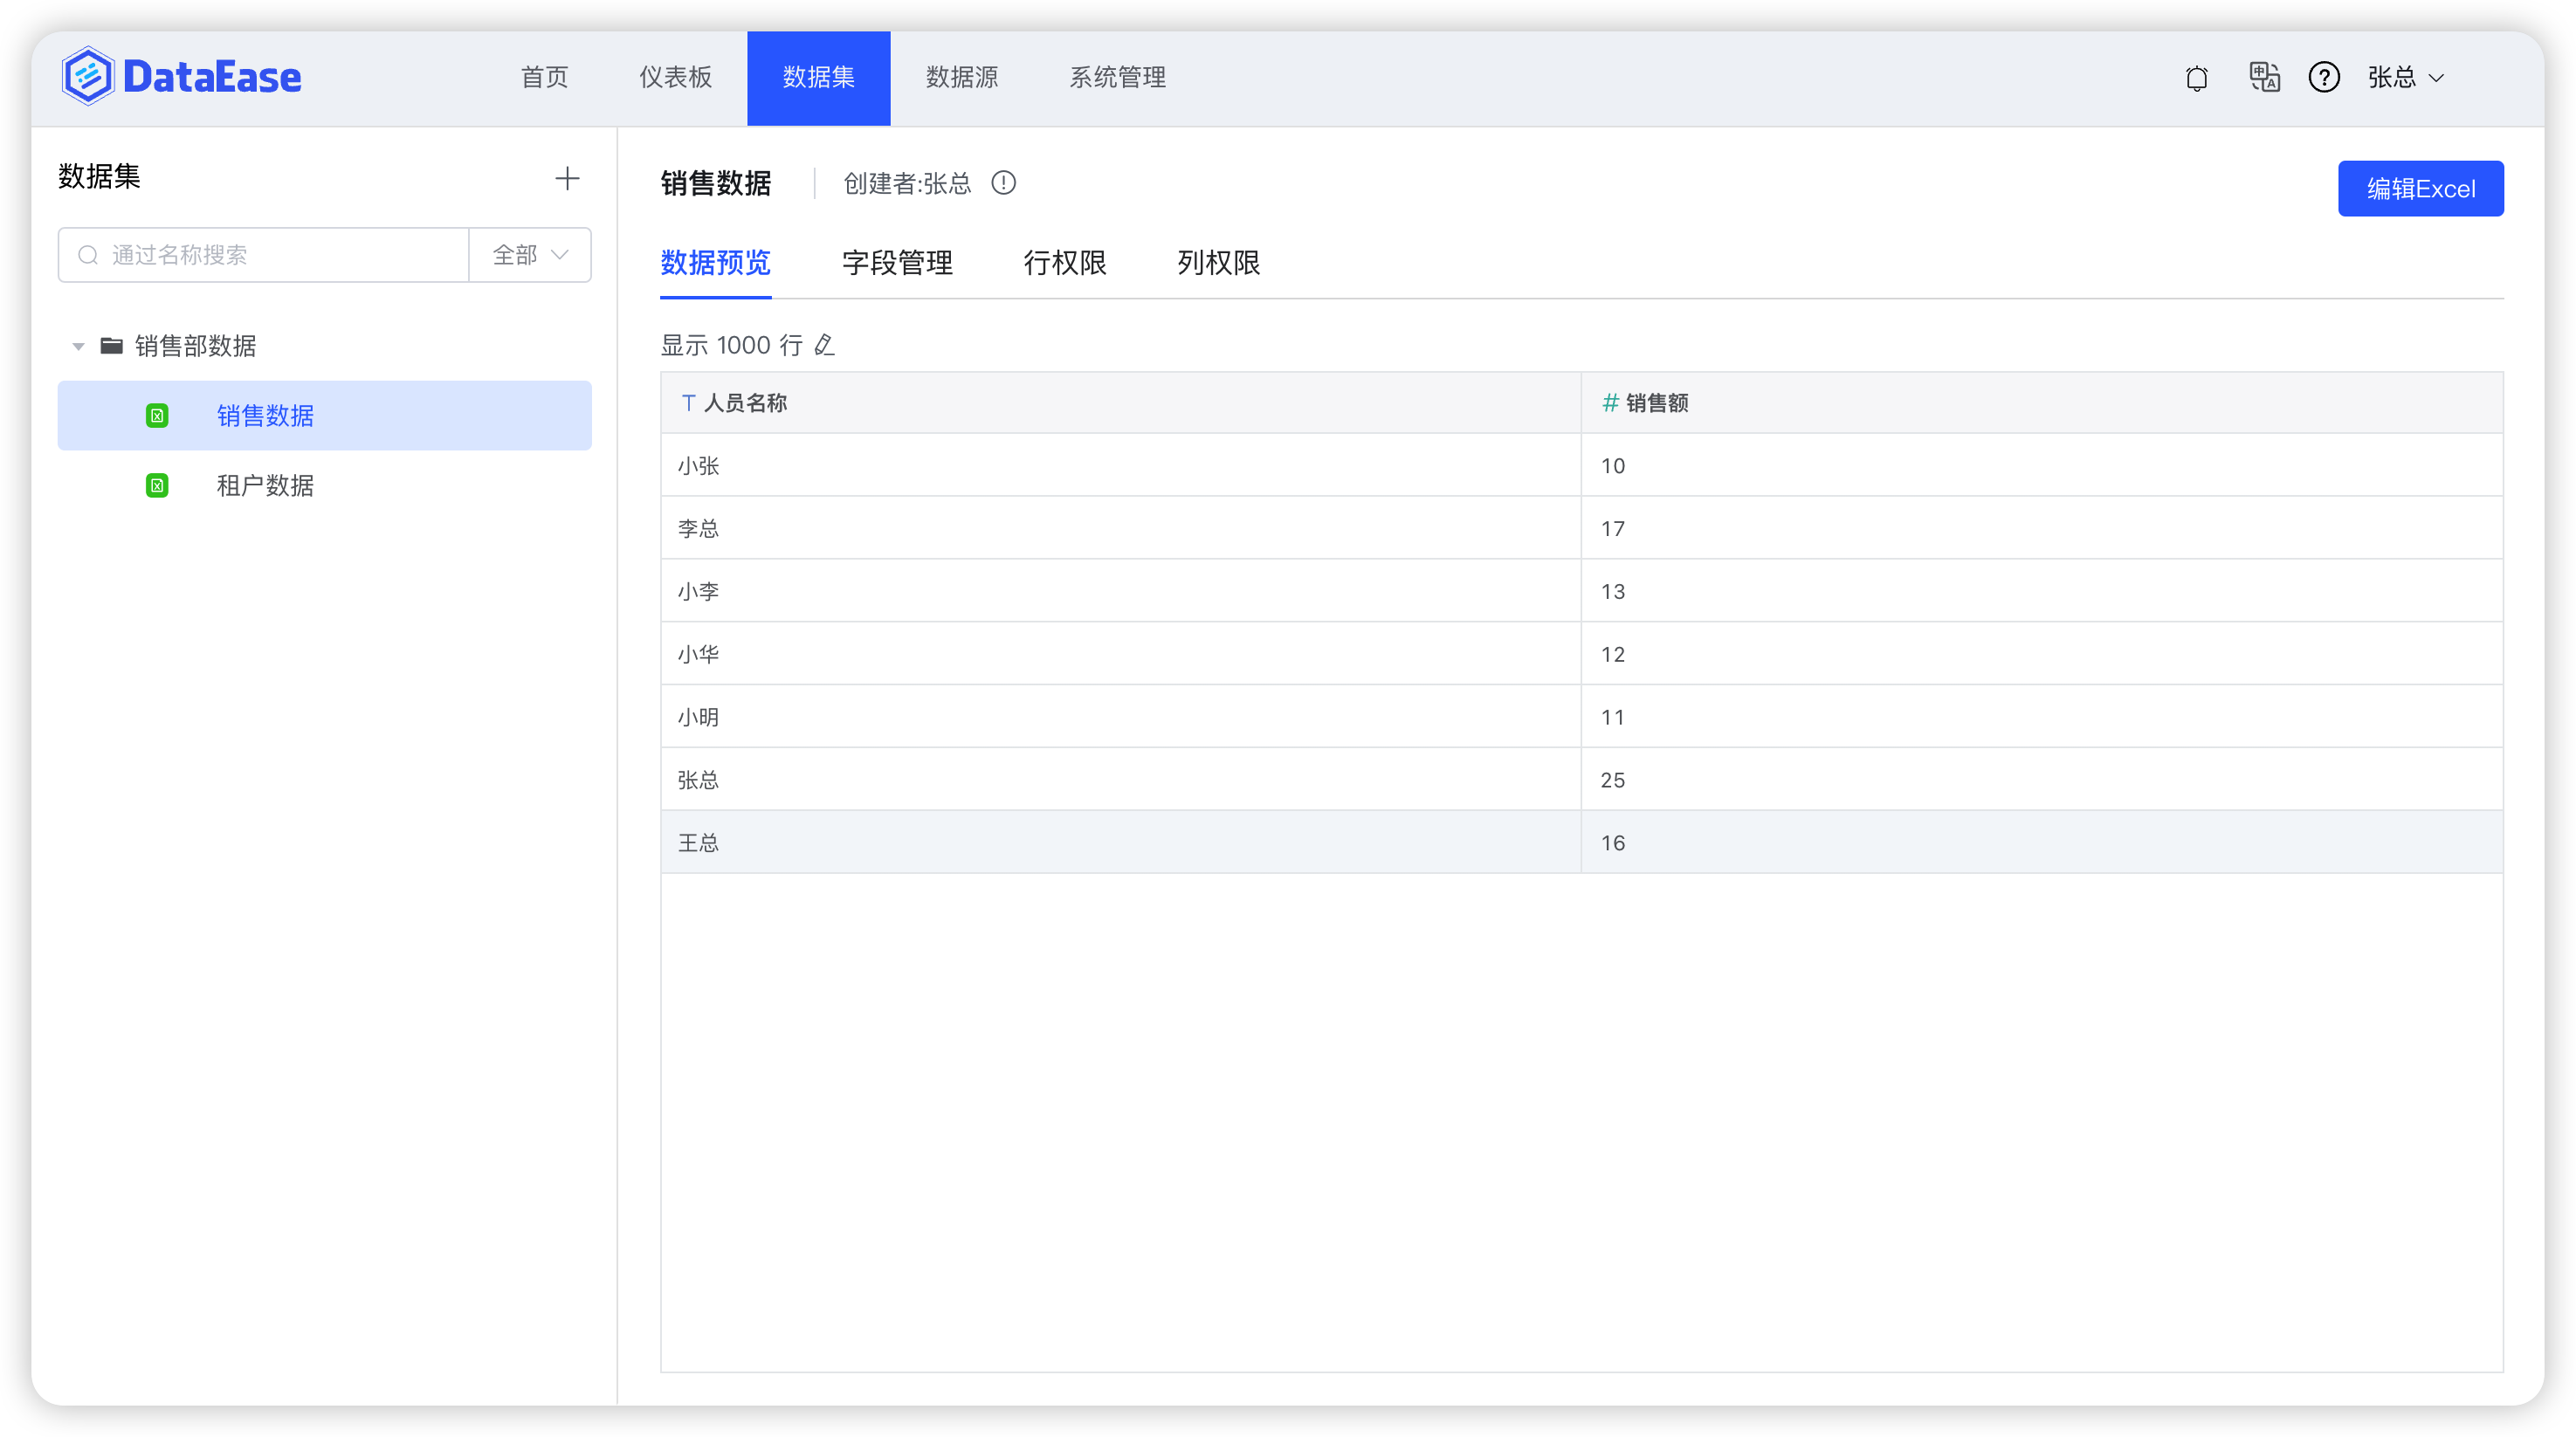Focus the dataset name search field
The width and height of the screenshot is (2576, 1437).
click(280, 255)
